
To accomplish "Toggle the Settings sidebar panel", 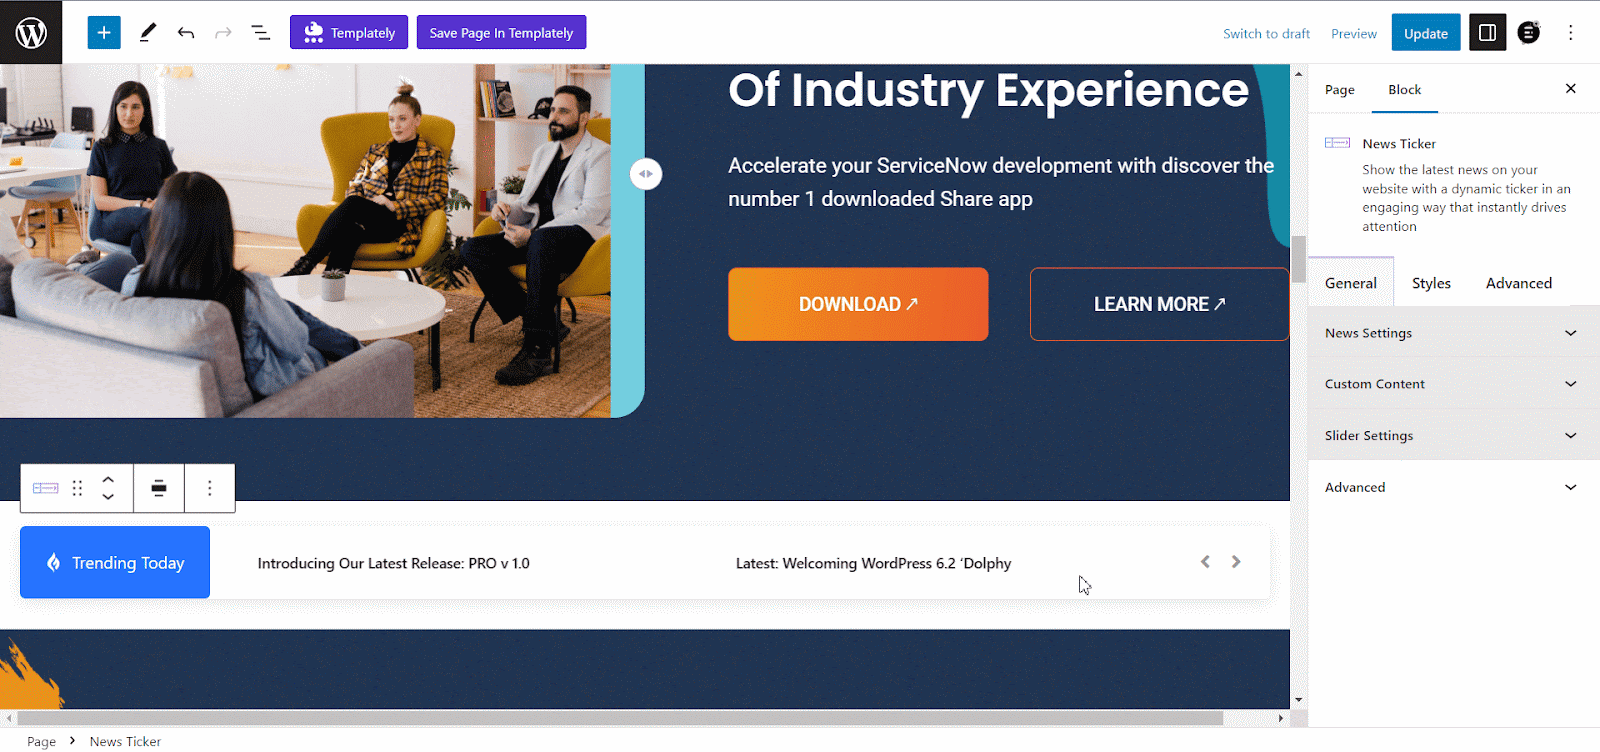I will (x=1487, y=33).
